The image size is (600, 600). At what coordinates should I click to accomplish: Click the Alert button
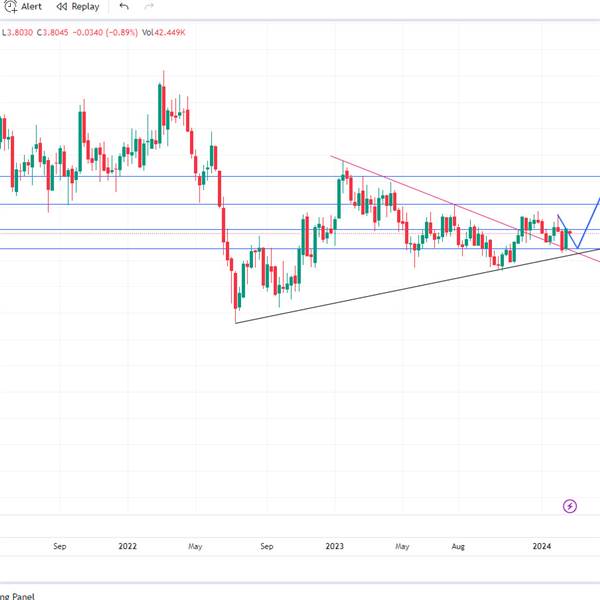(x=23, y=7)
